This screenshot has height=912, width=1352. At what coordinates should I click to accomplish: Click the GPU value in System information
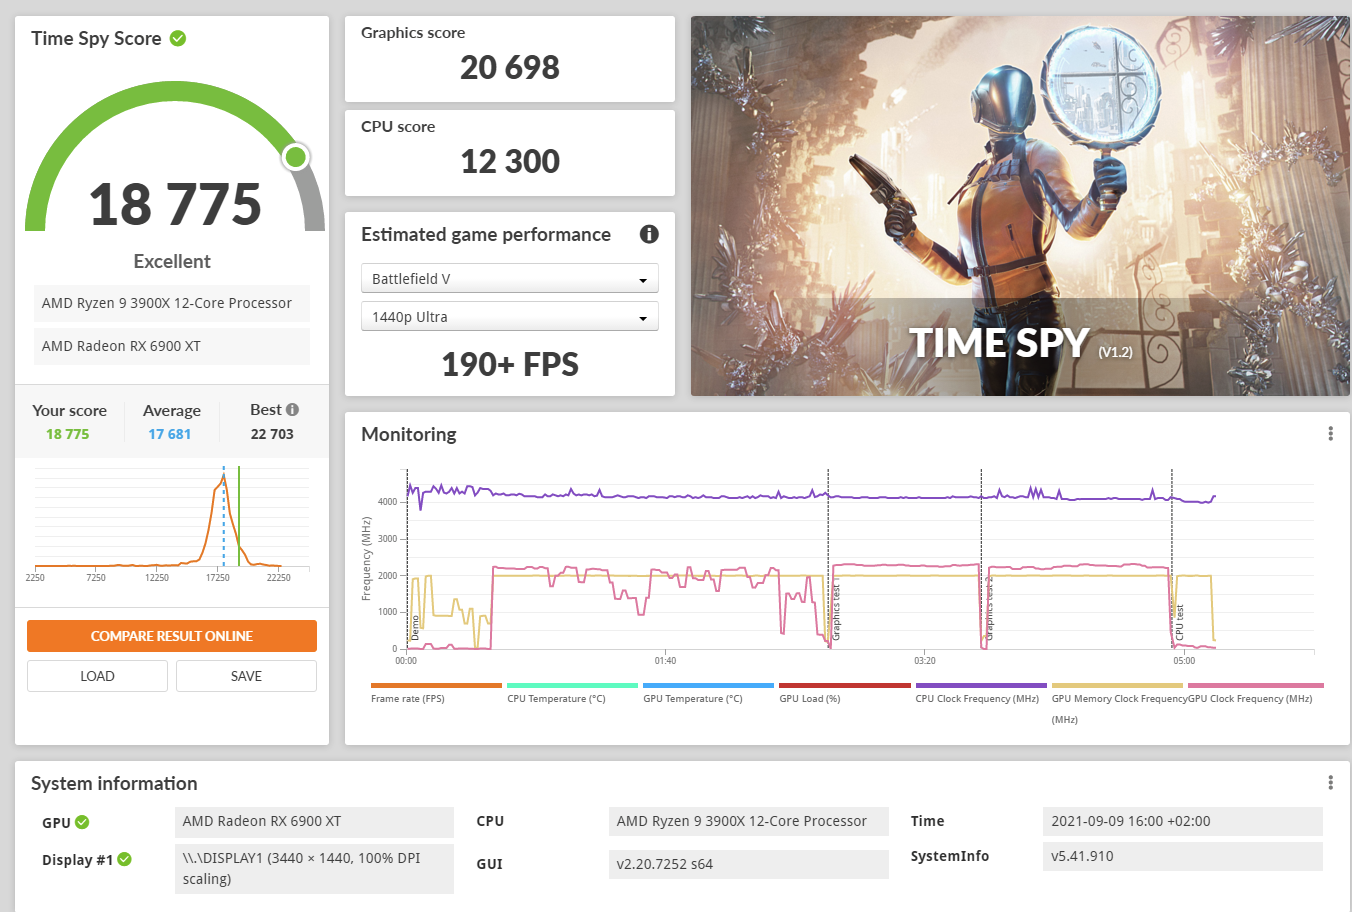[x=314, y=821]
